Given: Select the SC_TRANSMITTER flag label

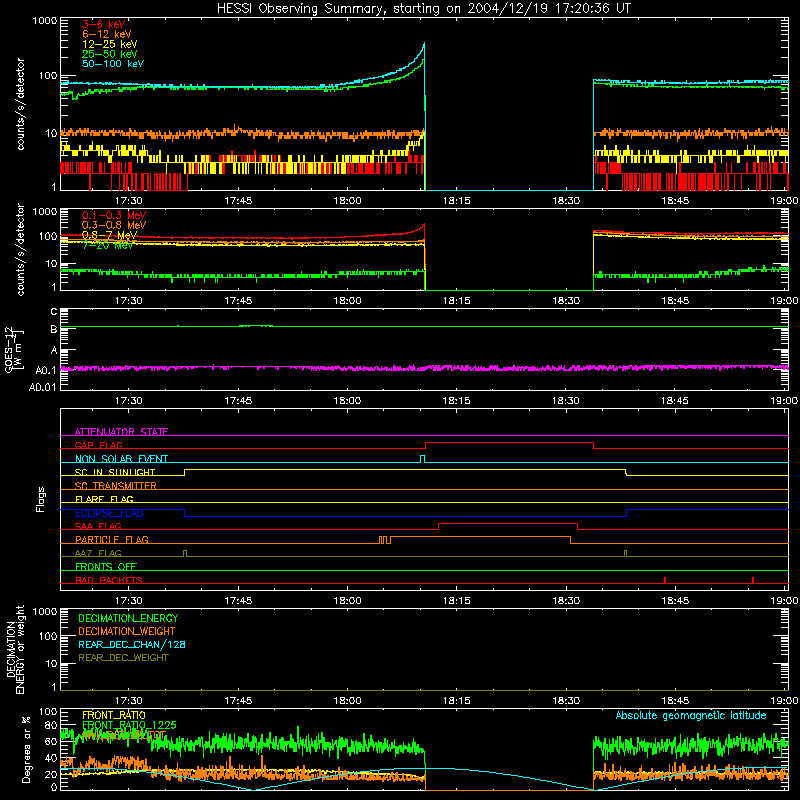Looking at the screenshot, I should pyautogui.click(x=115, y=486).
